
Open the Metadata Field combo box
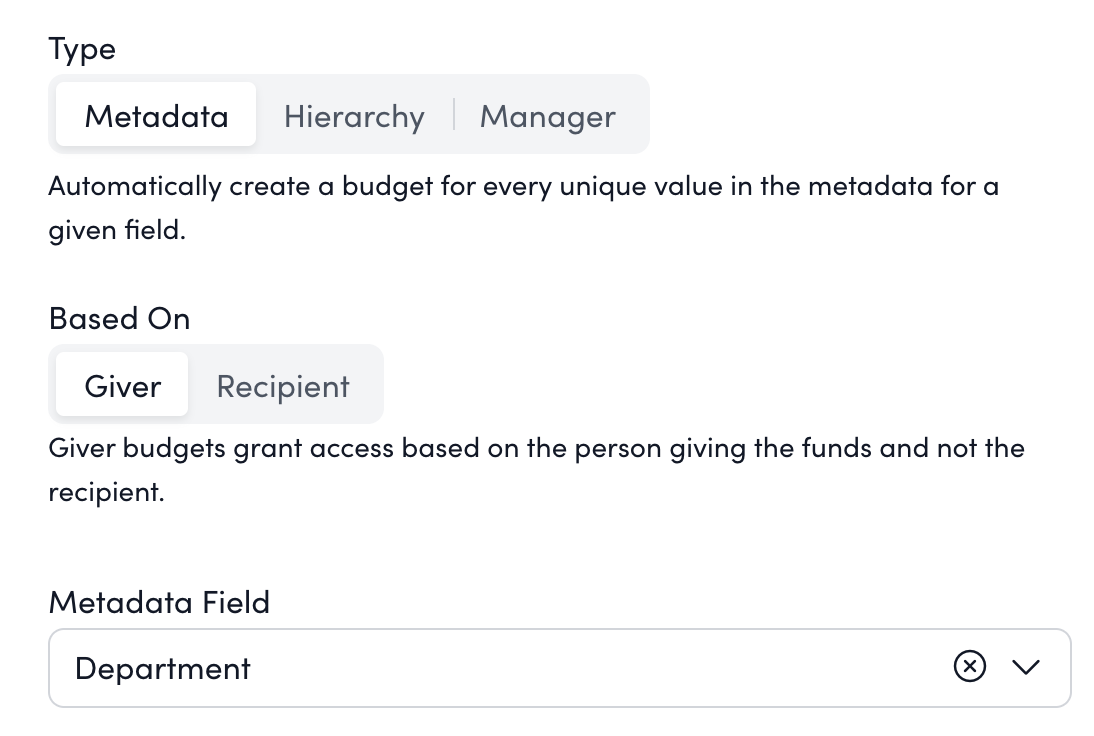click(559, 667)
